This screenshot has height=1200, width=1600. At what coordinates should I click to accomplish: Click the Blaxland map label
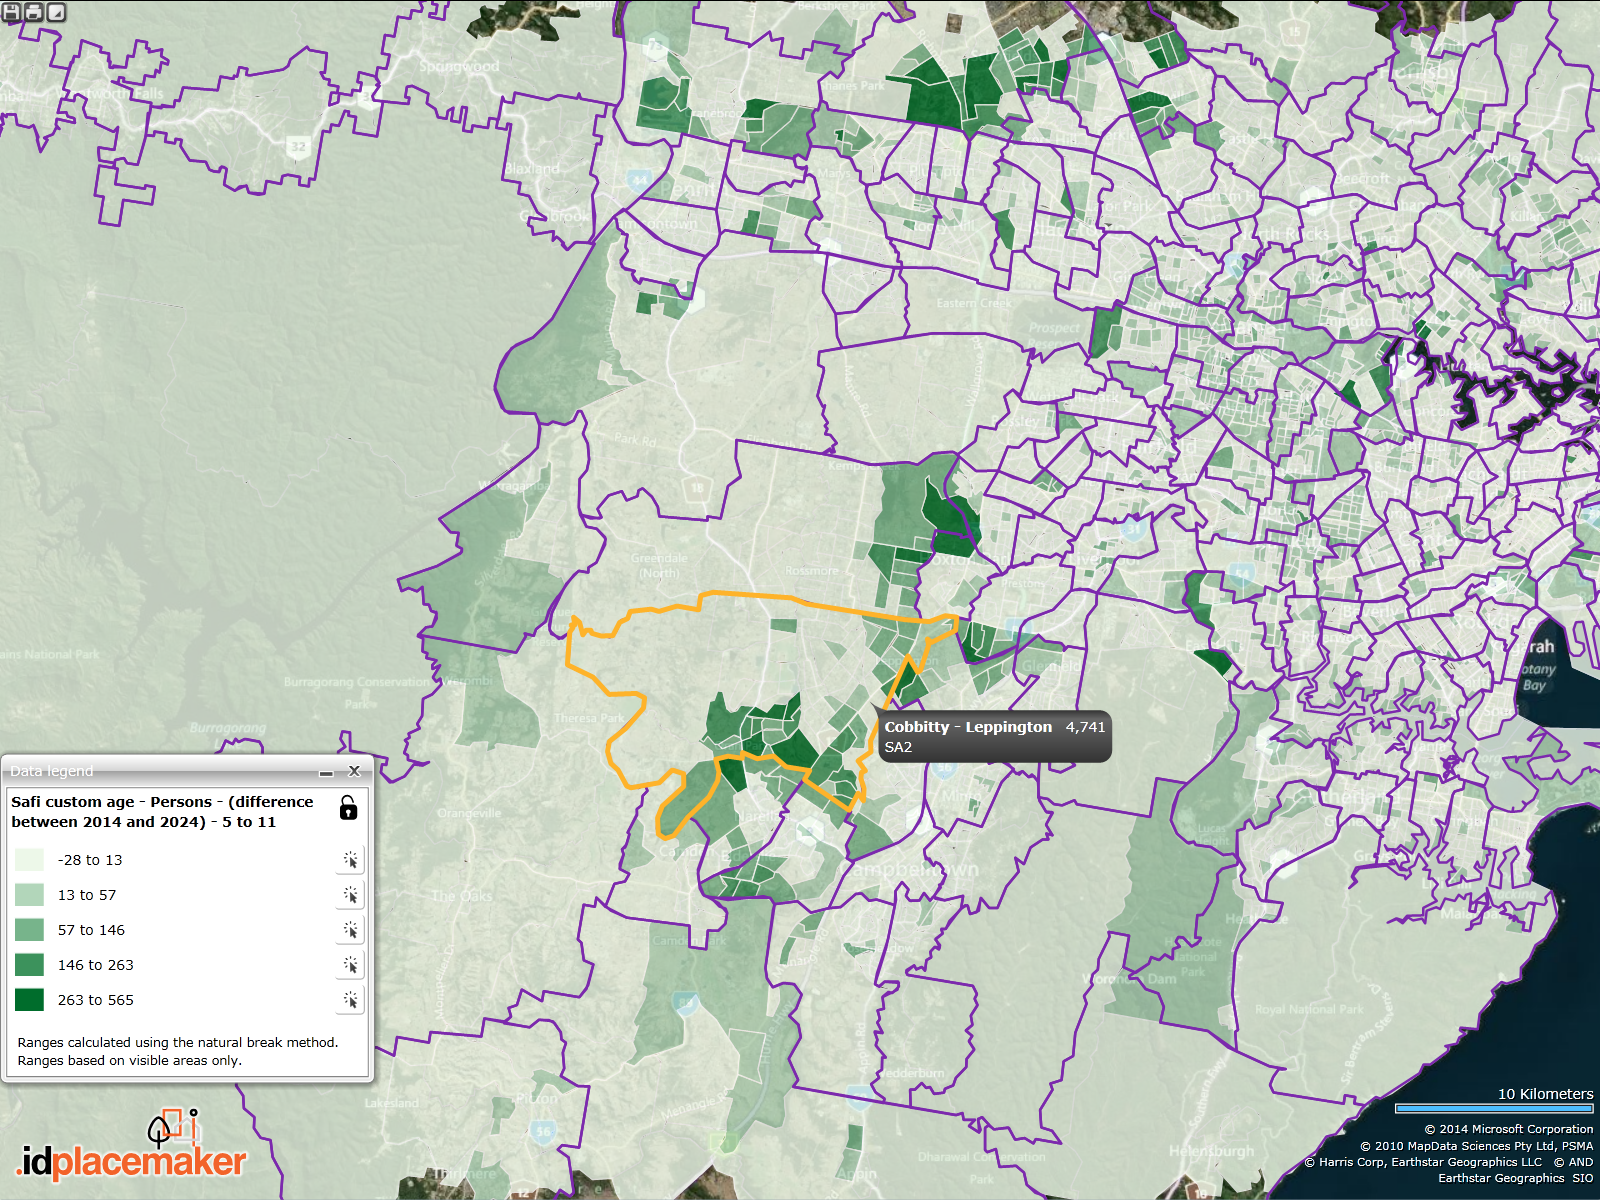532,169
